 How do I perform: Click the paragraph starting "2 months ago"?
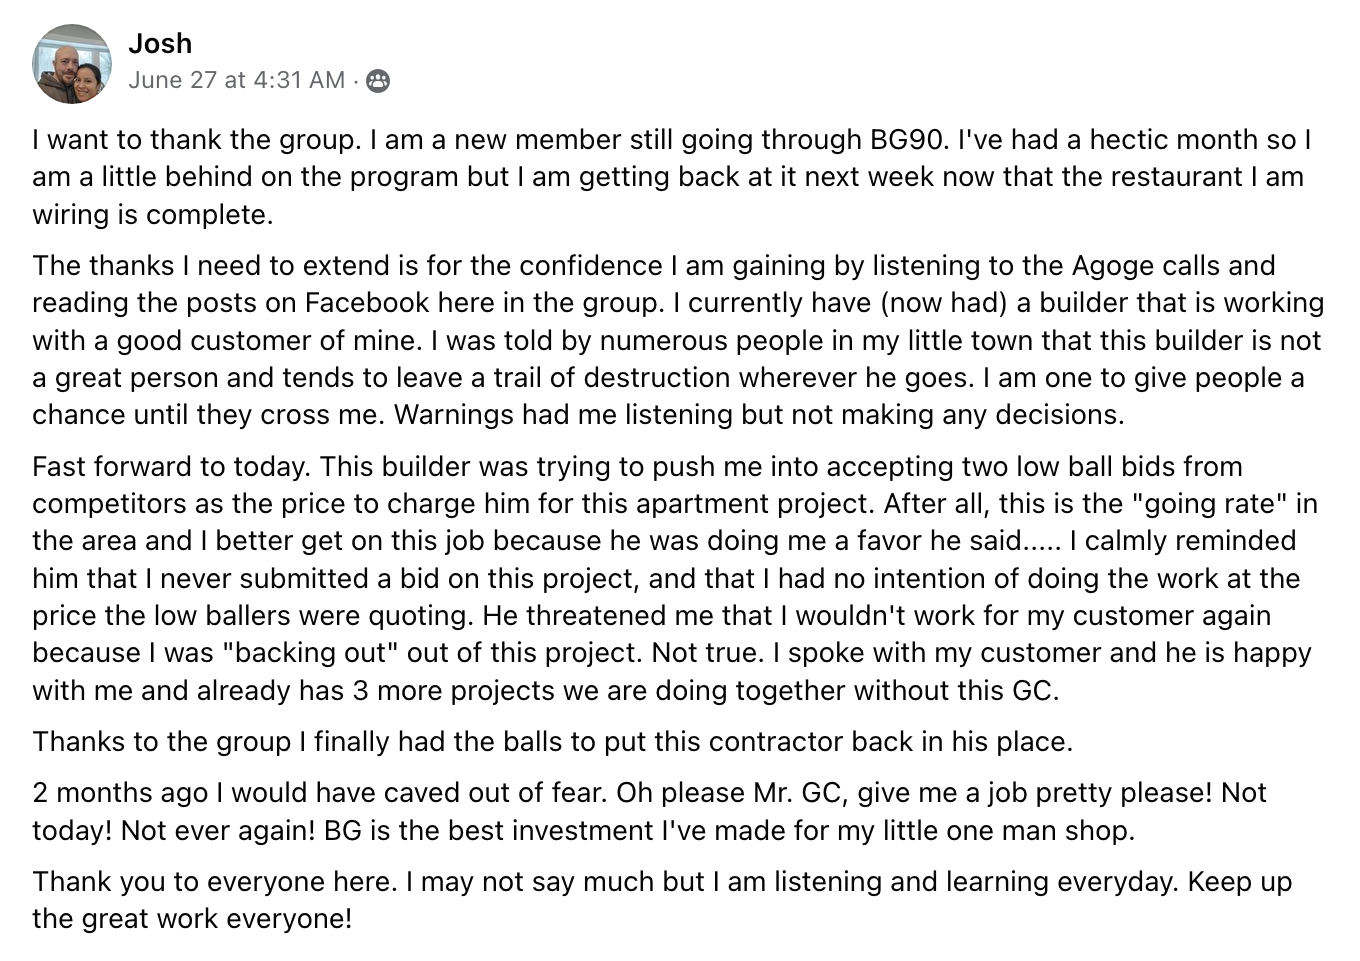click(x=650, y=811)
